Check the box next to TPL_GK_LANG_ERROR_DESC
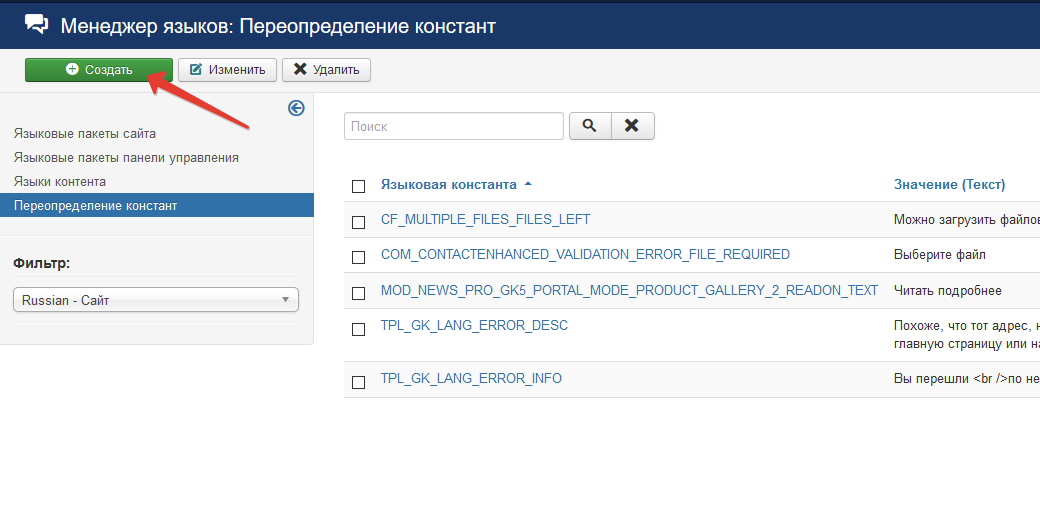Viewport: 1040px width, 507px height. tap(359, 329)
